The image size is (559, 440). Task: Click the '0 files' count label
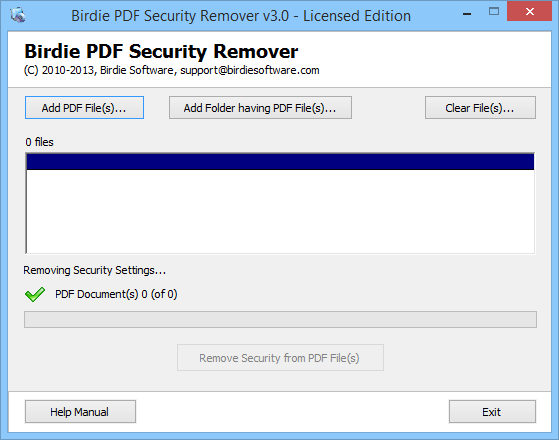39,142
